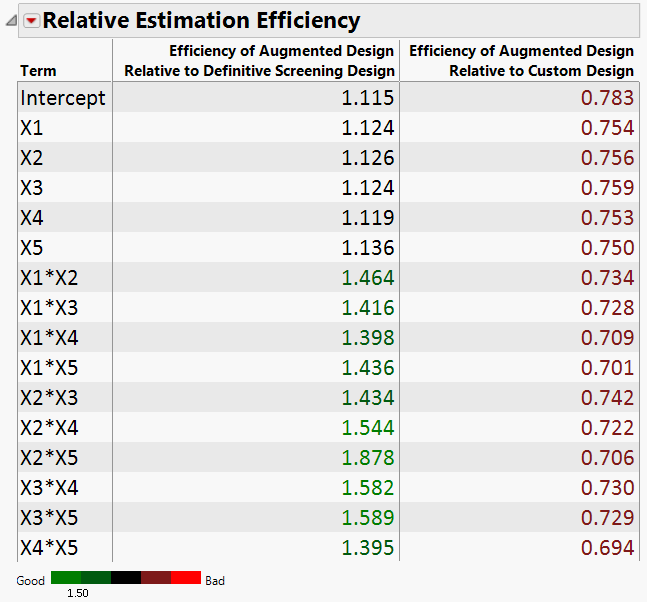Screen dimensions: 647x602
Task: Click the dark green legend swatch
Action: 96,578
